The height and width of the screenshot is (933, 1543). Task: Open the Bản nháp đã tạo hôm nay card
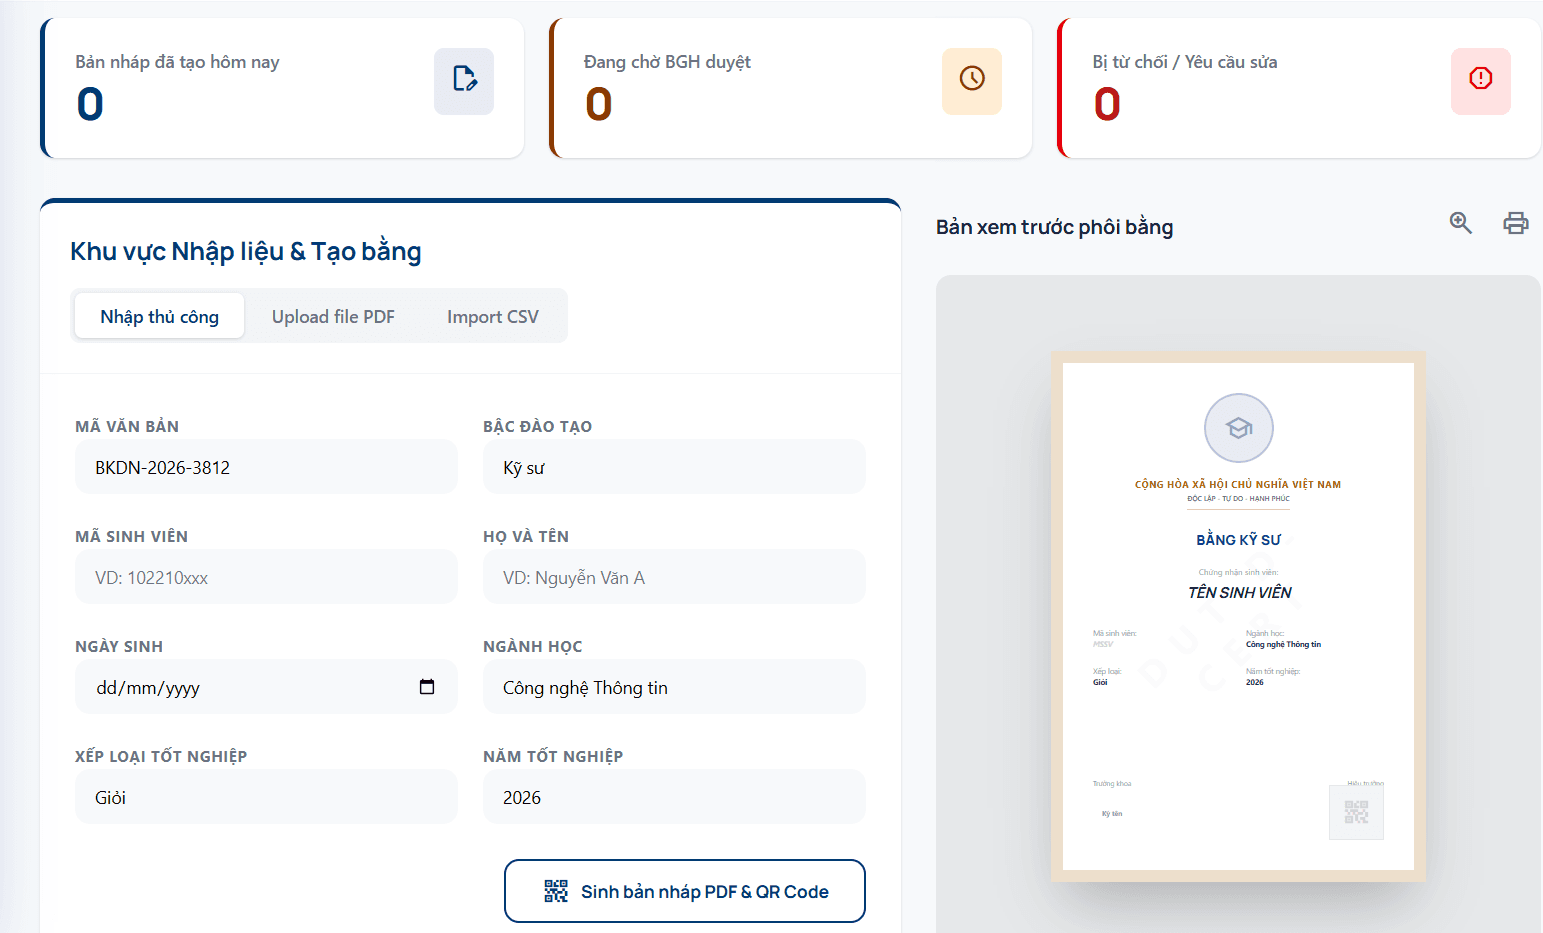pos(282,88)
